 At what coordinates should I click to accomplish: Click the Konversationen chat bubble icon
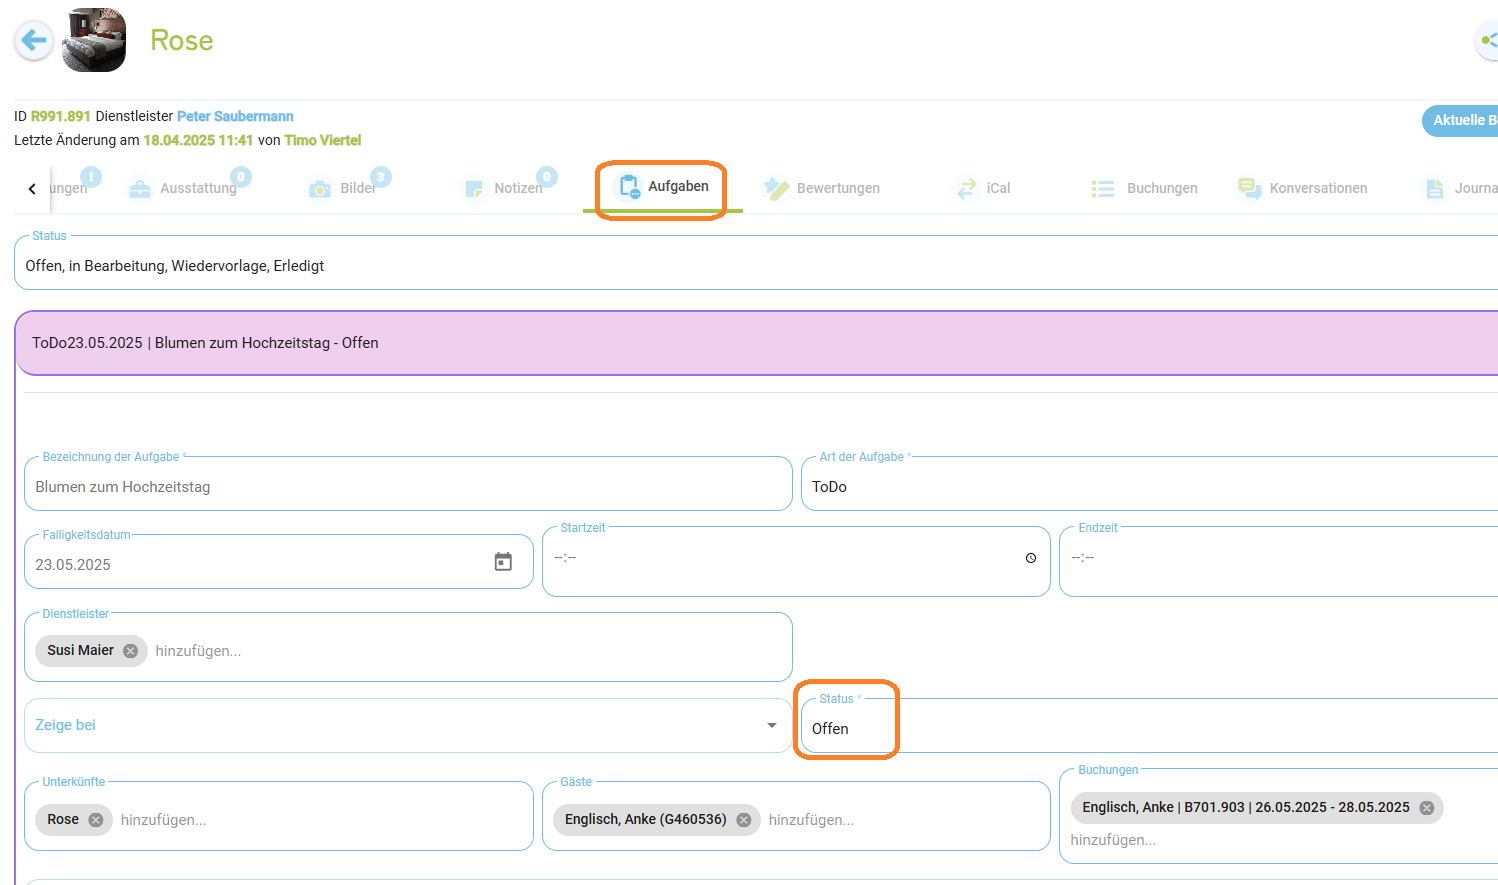tap(1249, 188)
